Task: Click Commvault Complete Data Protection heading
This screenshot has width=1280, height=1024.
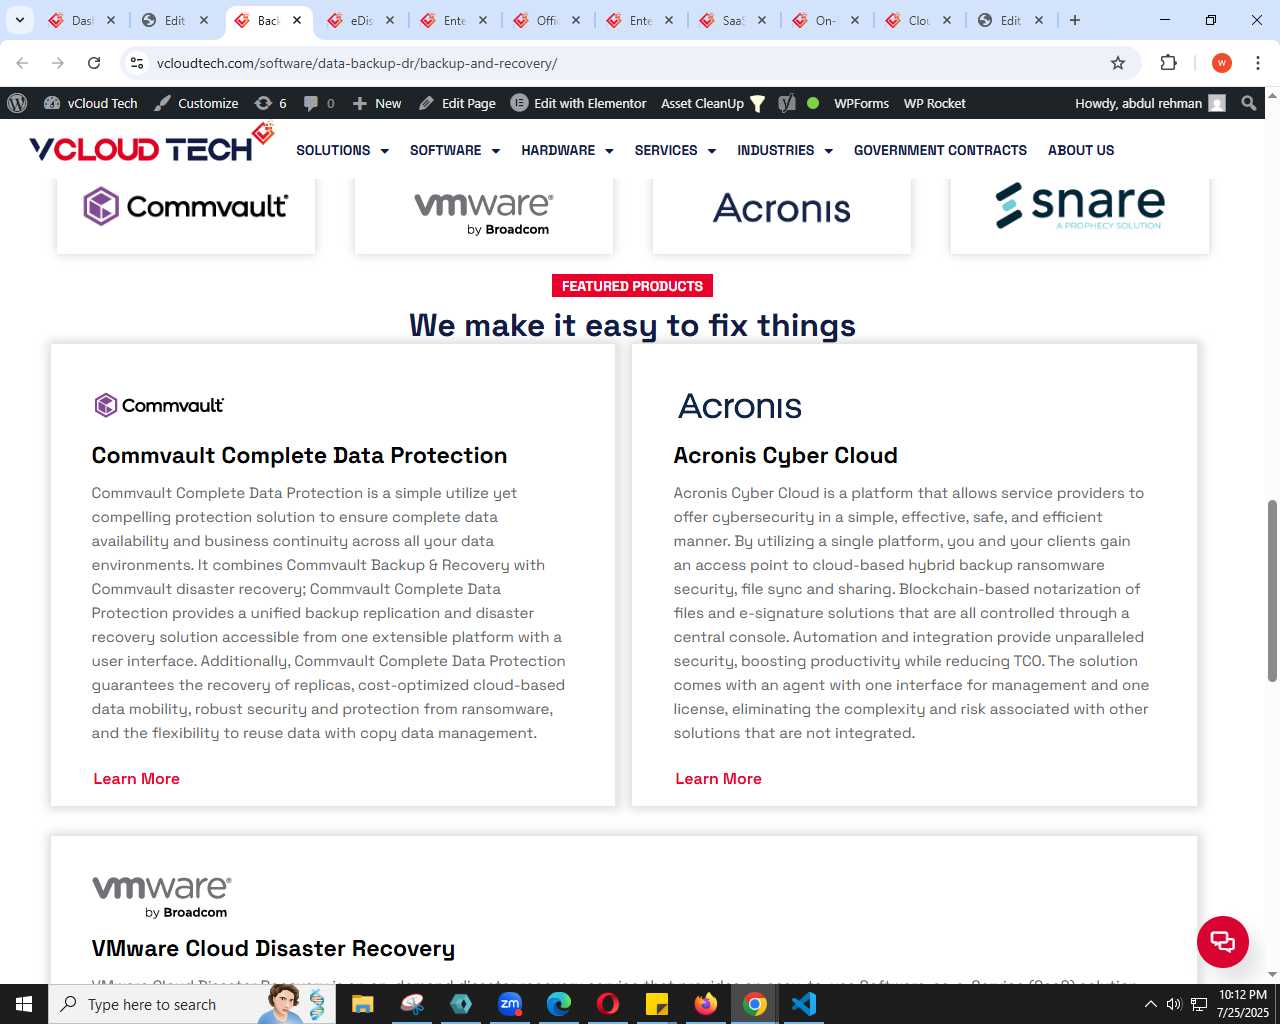Action: tap(299, 456)
